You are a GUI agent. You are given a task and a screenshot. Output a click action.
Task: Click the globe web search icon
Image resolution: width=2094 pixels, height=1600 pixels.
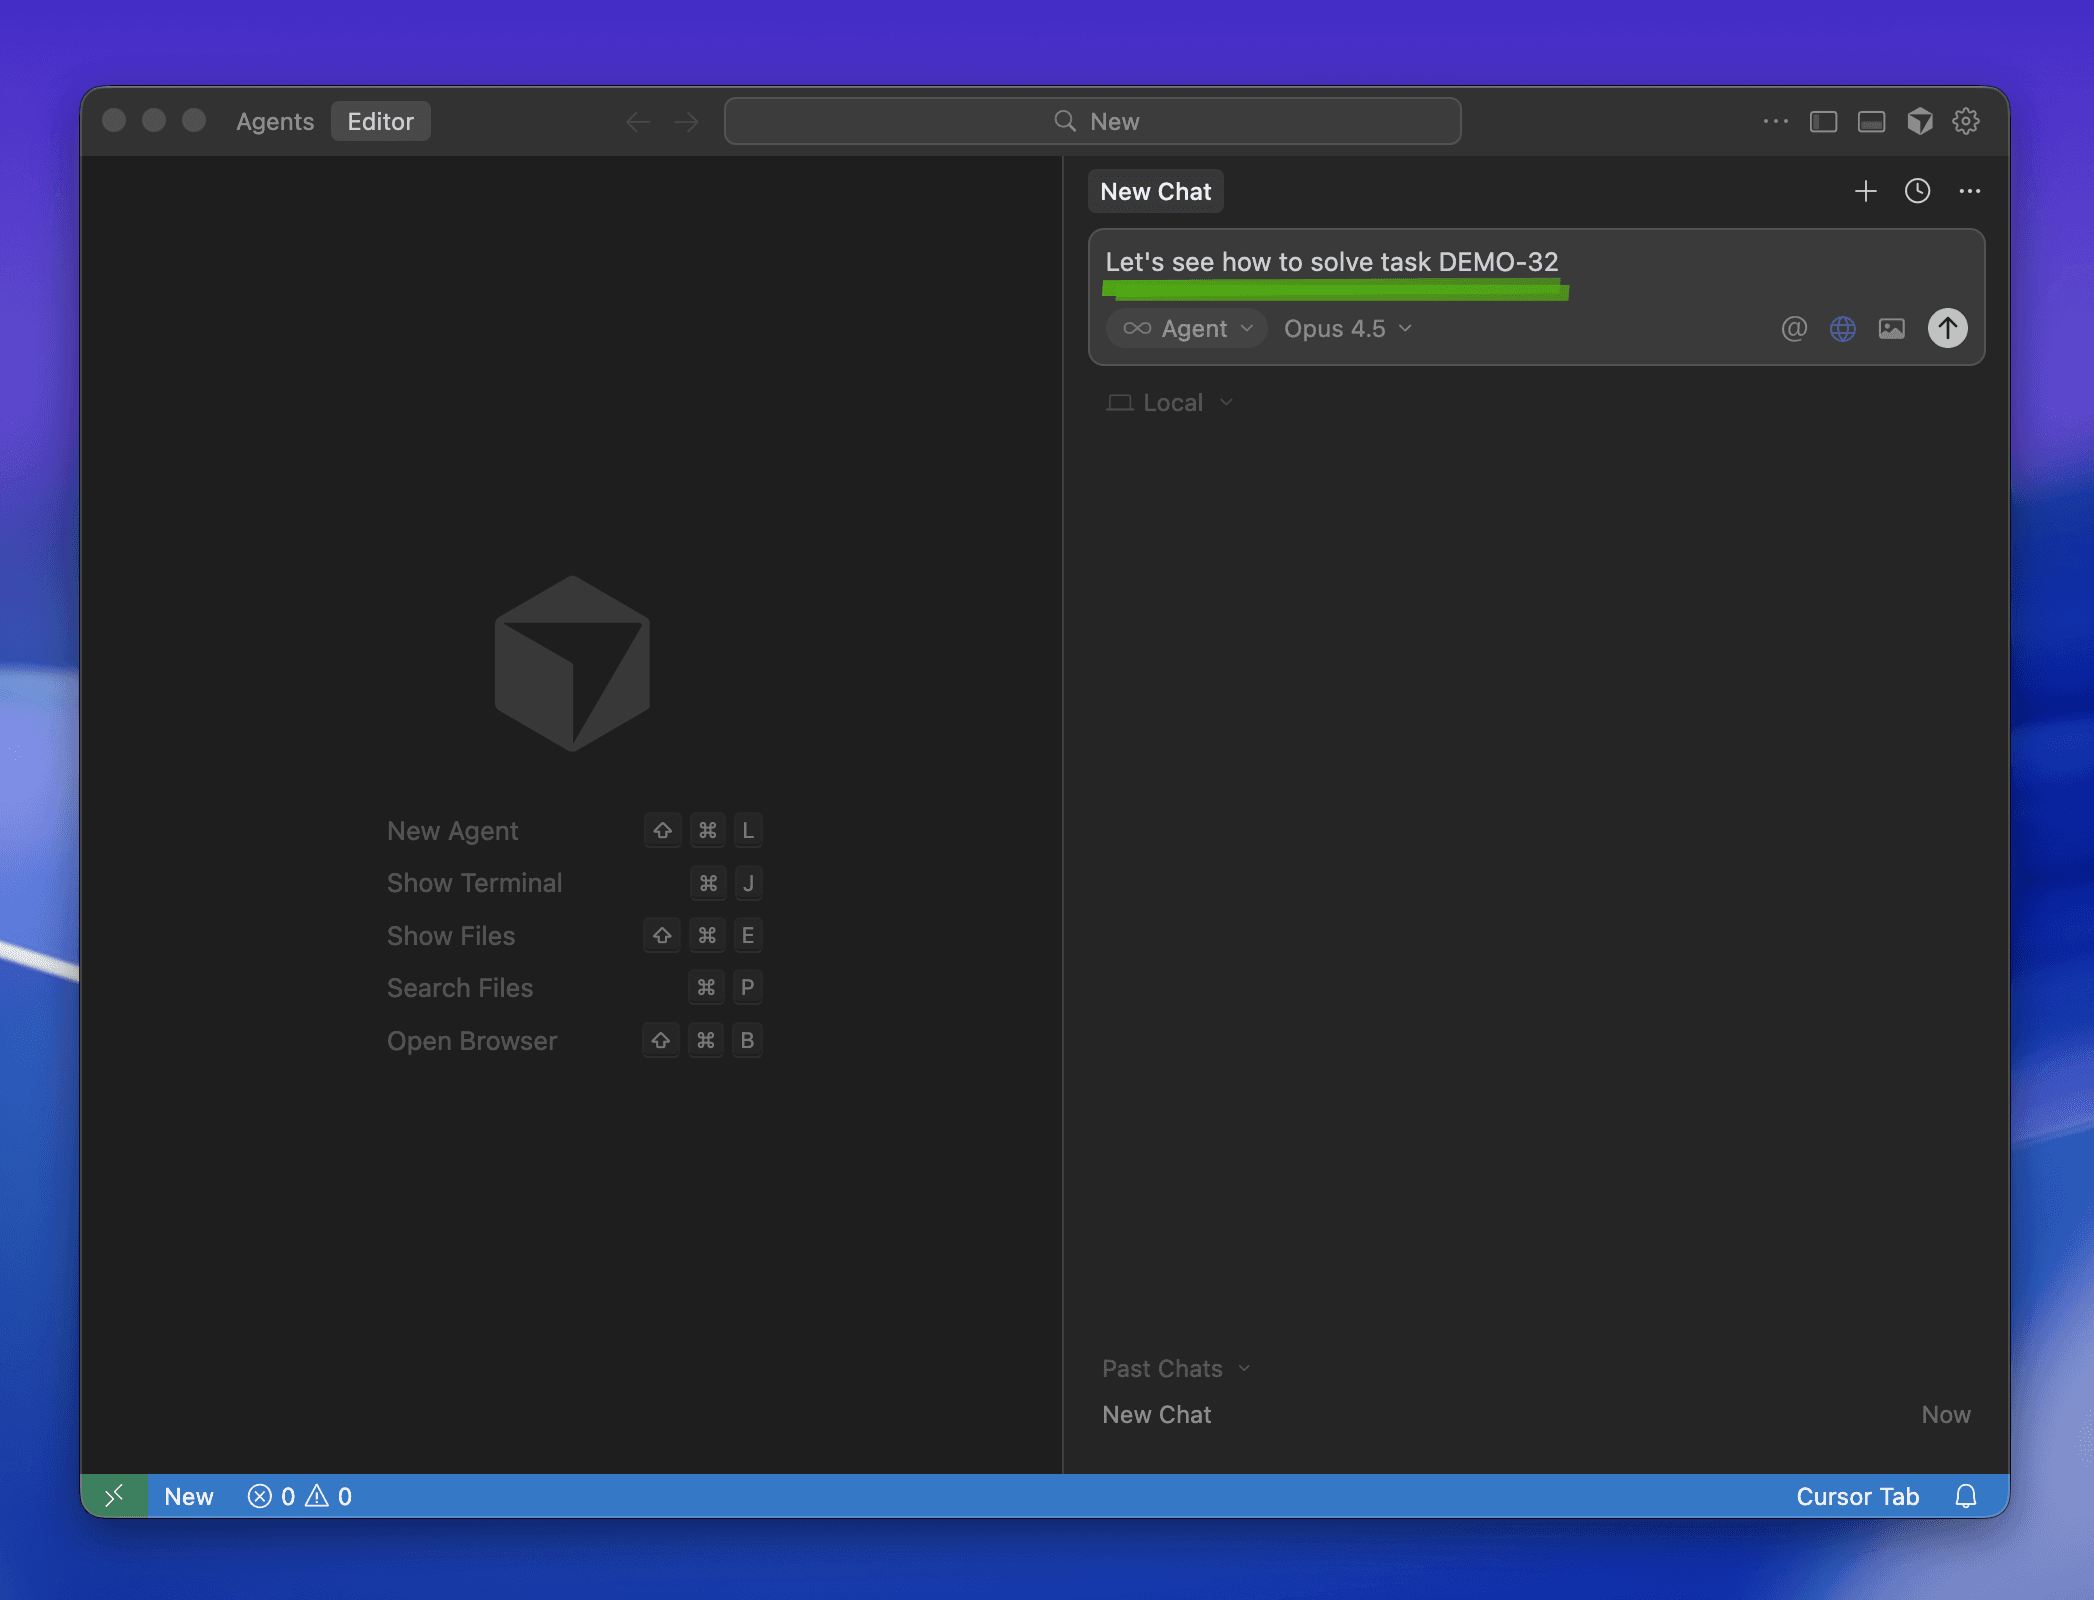coord(1842,328)
